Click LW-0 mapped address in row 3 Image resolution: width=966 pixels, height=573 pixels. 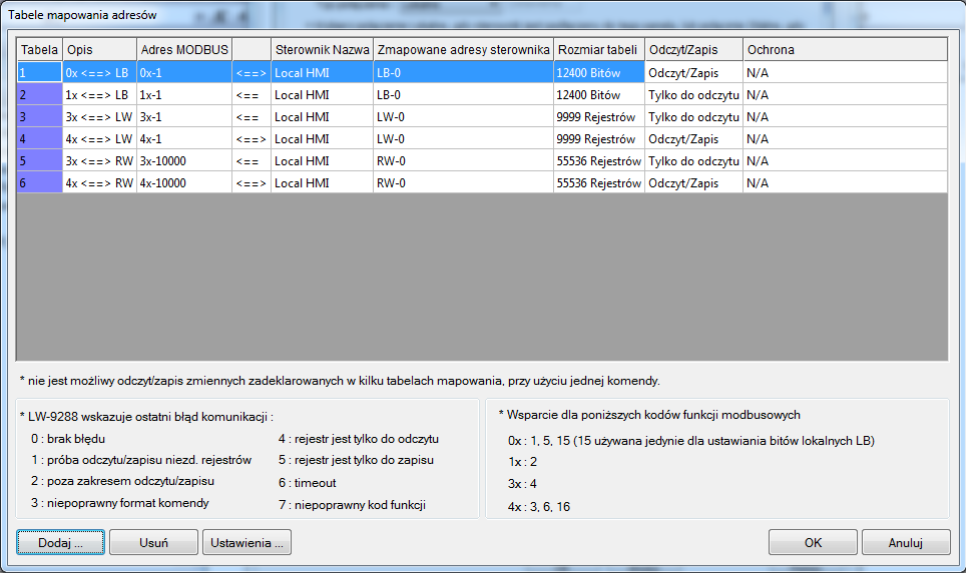pos(463,117)
